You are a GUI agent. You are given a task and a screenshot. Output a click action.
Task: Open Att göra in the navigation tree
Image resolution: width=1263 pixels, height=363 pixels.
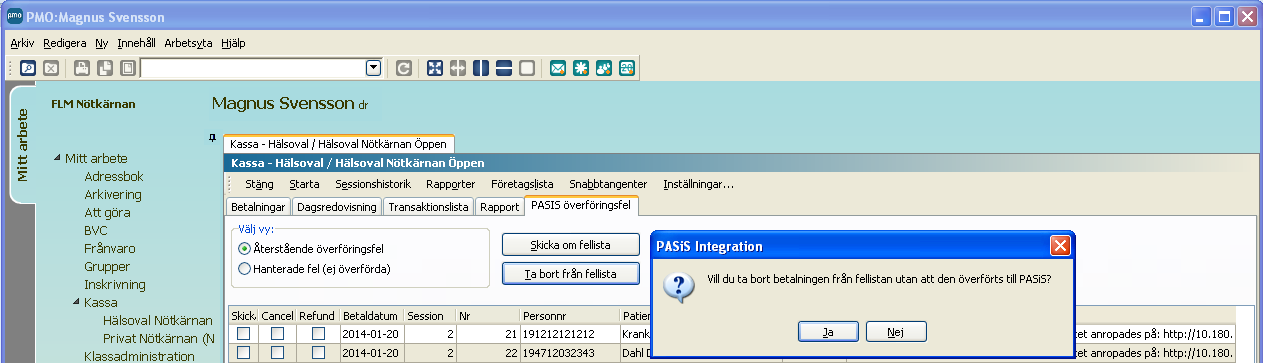[x=107, y=213]
